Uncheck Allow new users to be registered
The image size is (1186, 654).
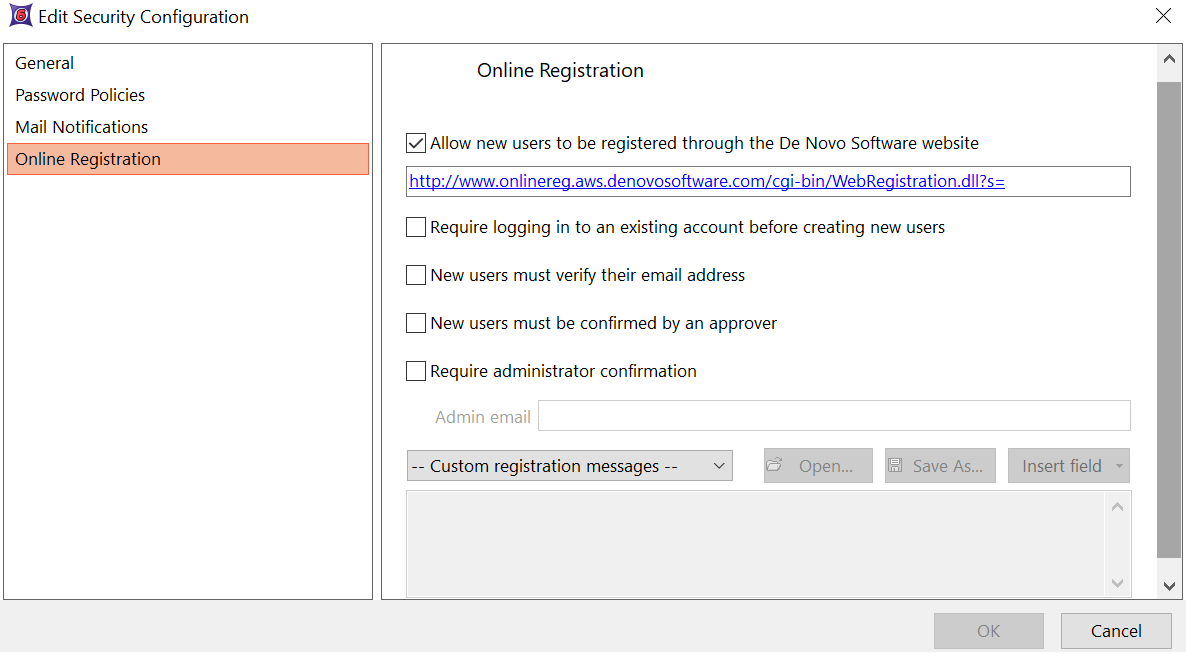[x=416, y=143]
